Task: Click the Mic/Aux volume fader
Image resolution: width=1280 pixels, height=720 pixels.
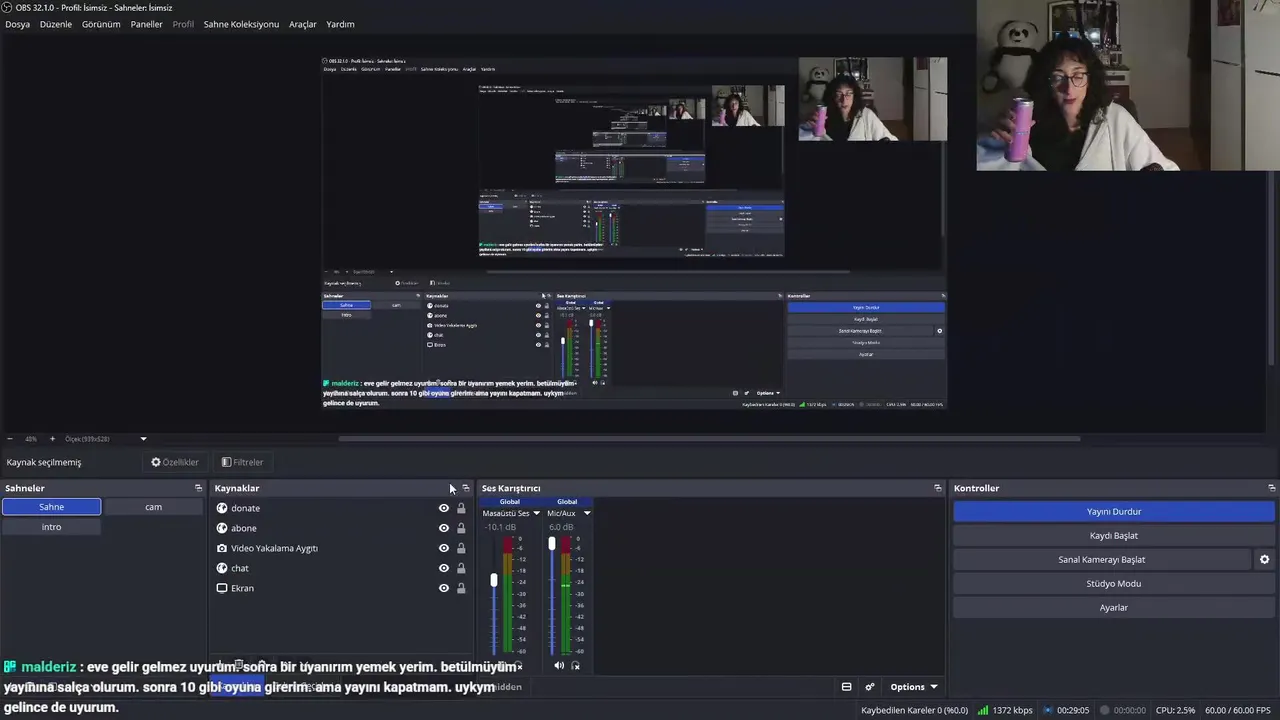Action: tap(551, 544)
